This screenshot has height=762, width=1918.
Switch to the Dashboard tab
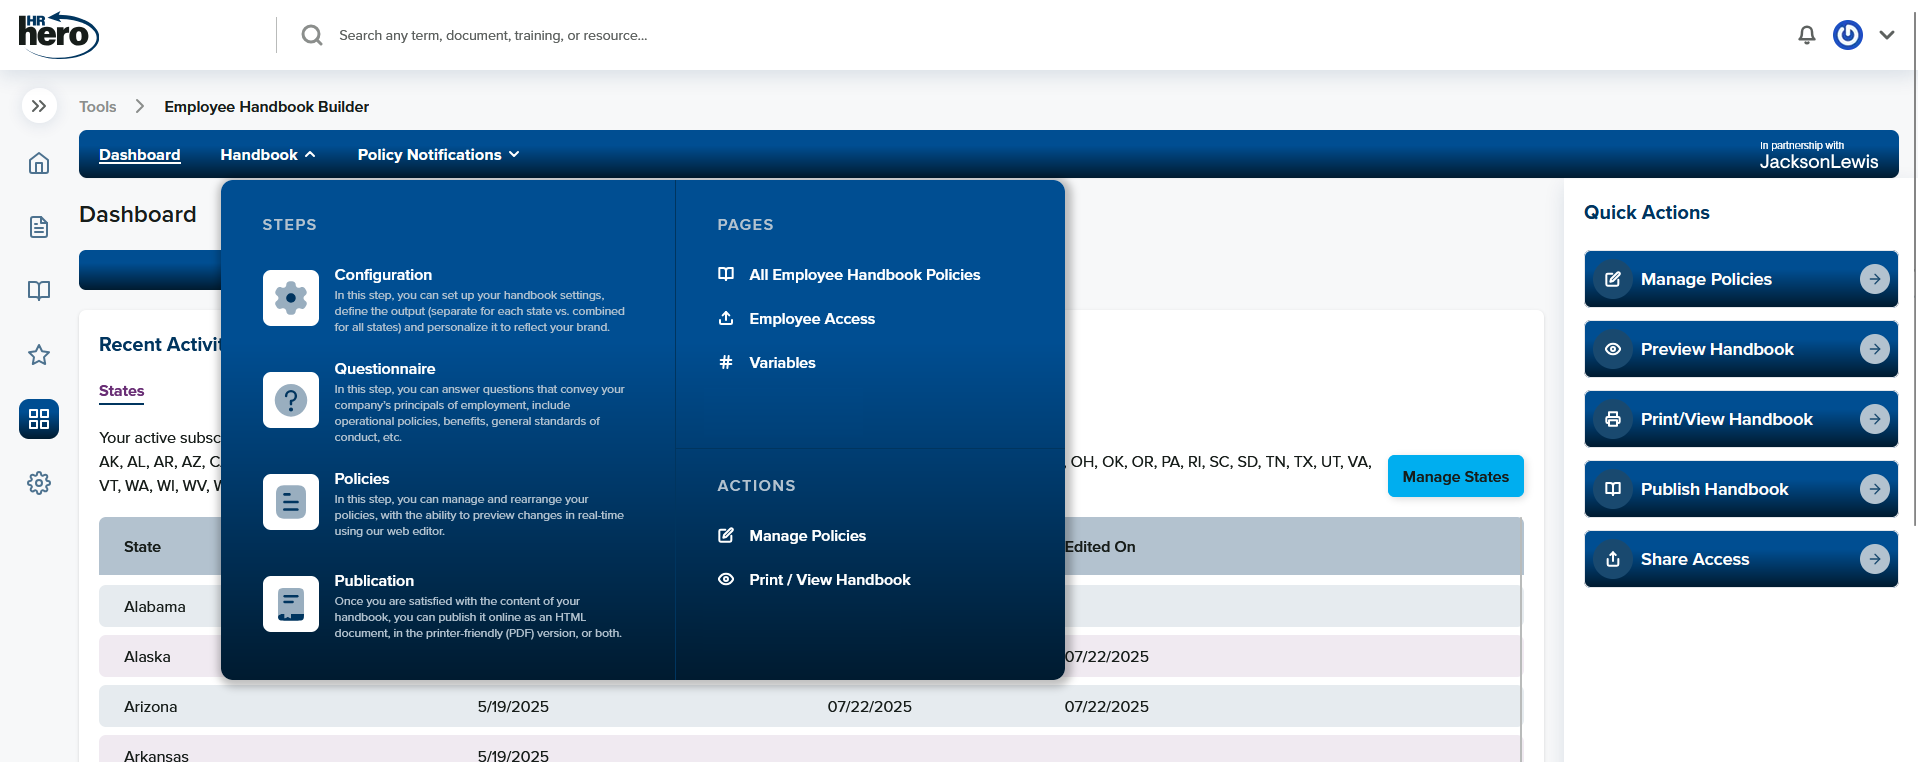tap(140, 155)
